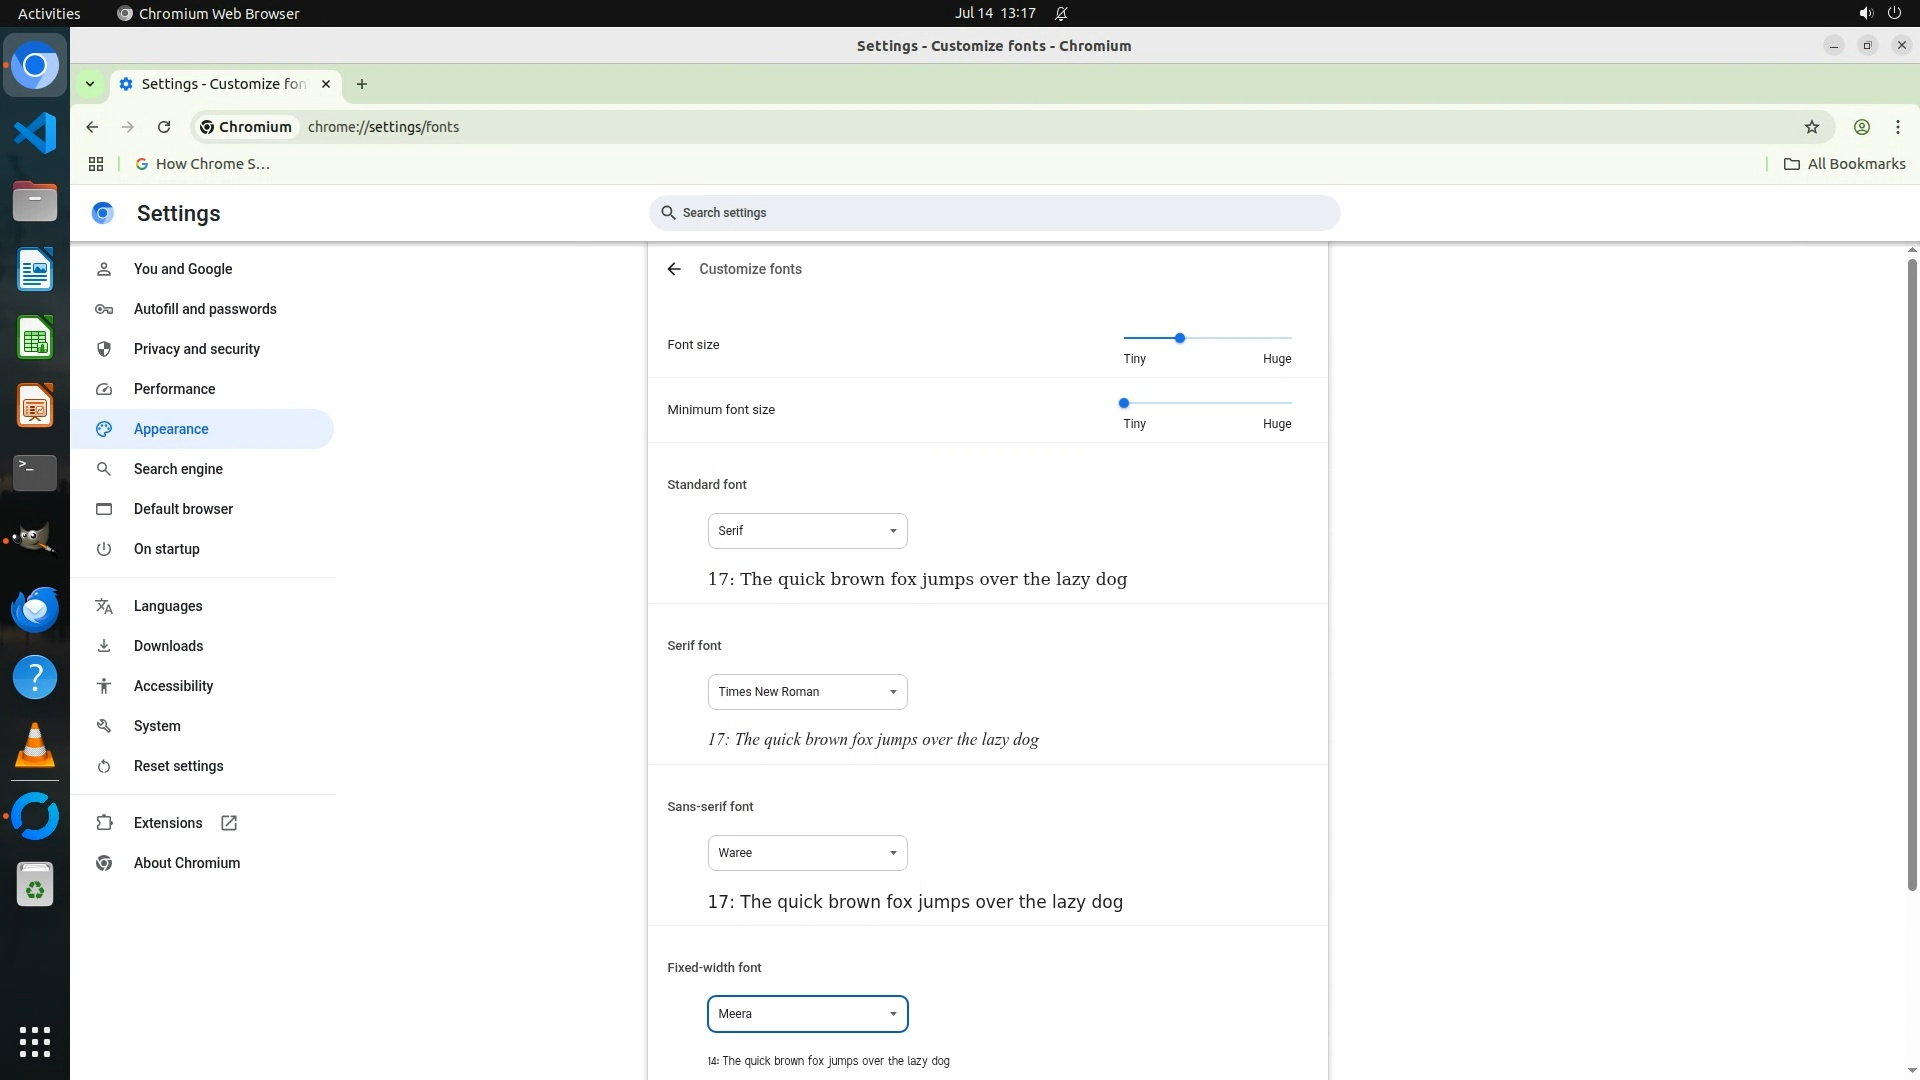1920x1080 pixels.
Task: Click the tab search chevron icon
Action: pyautogui.click(x=90, y=84)
